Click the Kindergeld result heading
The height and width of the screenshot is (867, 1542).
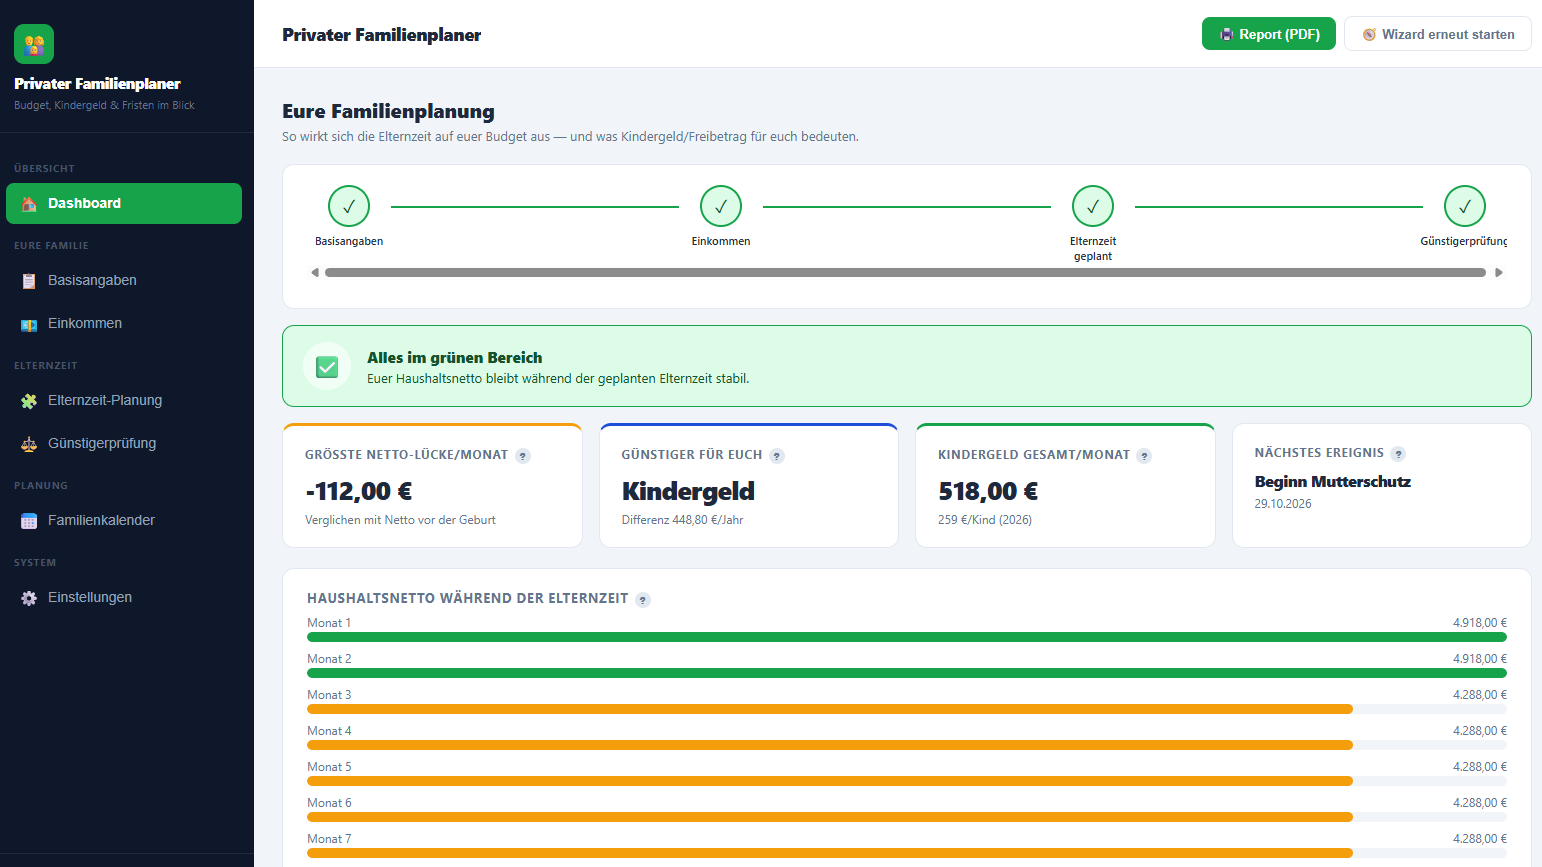688,491
